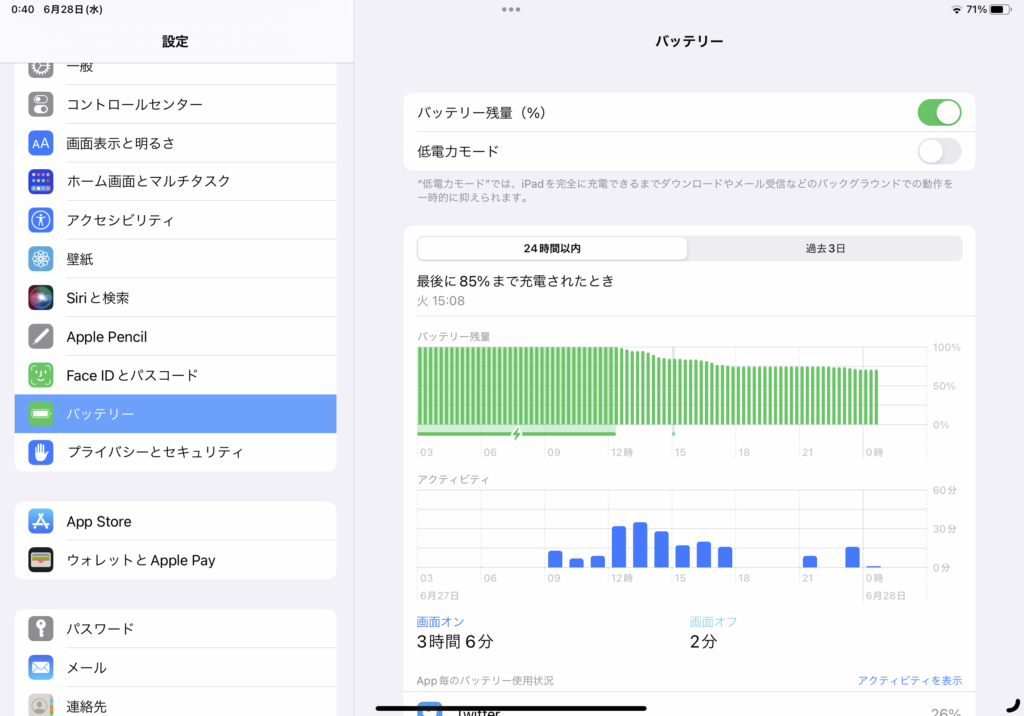Select the 24時間以内 tab
The height and width of the screenshot is (716, 1024).
pyautogui.click(x=552, y=248)
